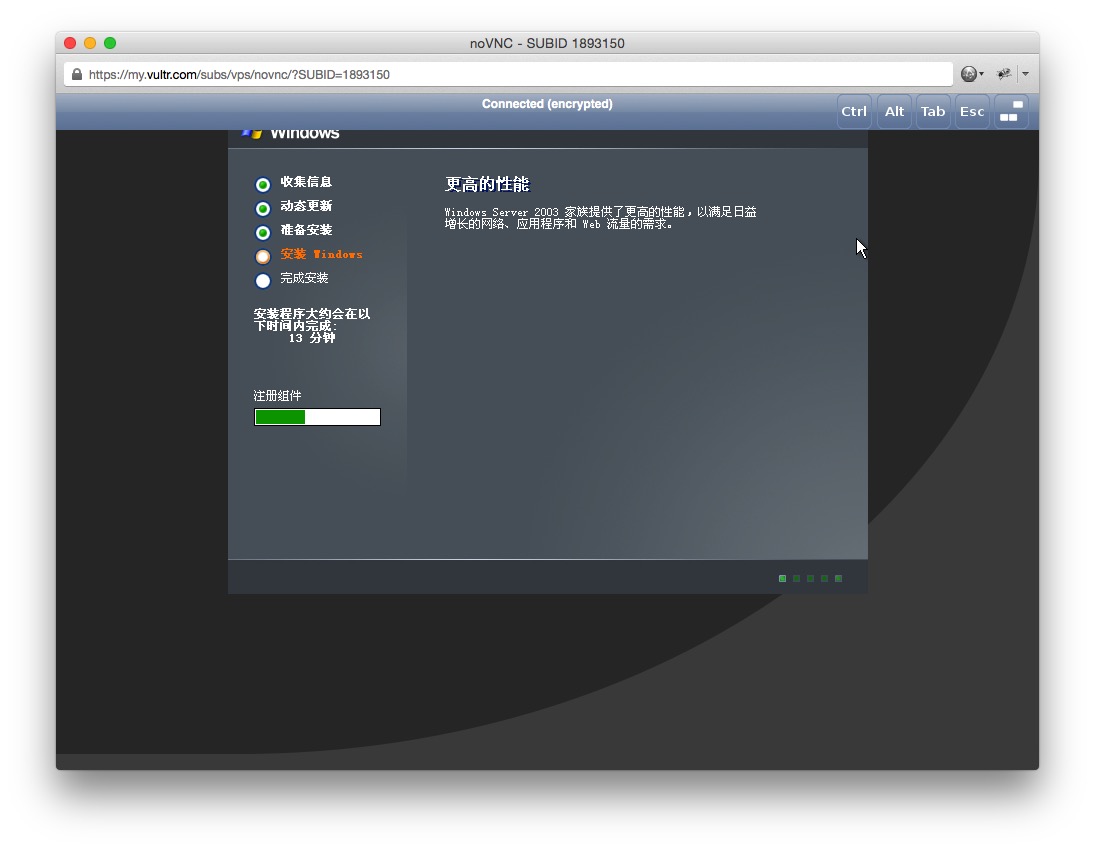Click the lock icon in the address bar
This screenshot has width=1095, height=850.
click(77, 74)
